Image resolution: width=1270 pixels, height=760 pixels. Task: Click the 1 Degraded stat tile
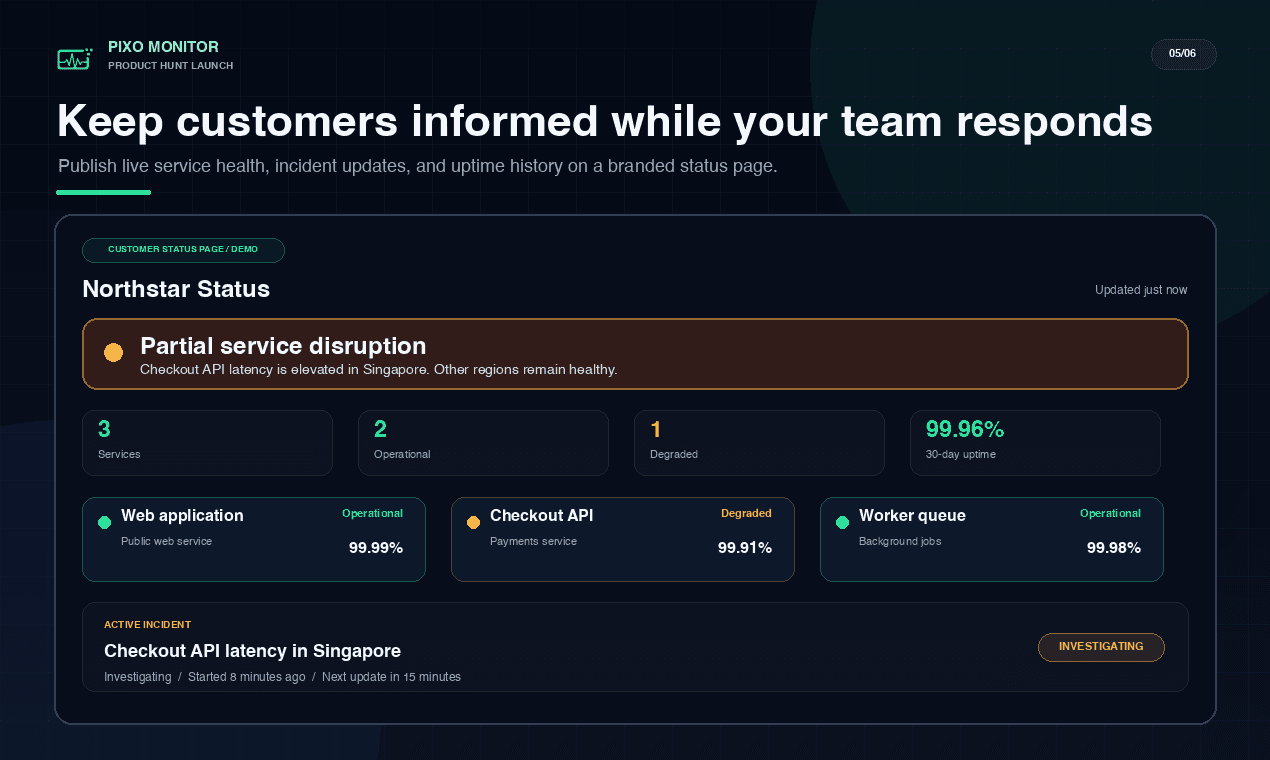click(x=759, y=443)
